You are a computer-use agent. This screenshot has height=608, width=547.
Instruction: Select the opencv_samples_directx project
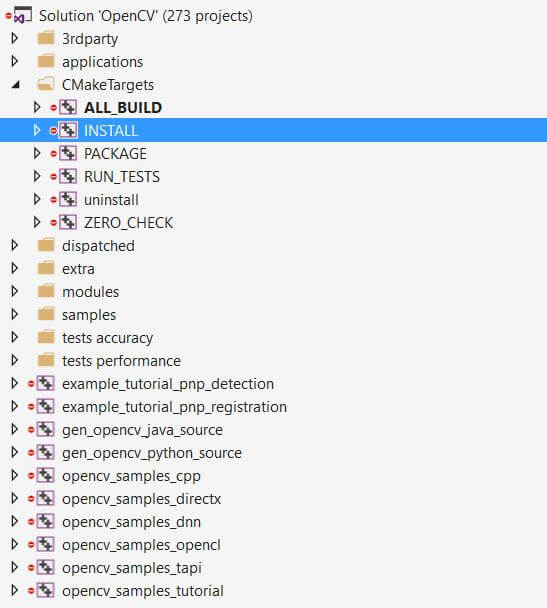click(141, 499)
